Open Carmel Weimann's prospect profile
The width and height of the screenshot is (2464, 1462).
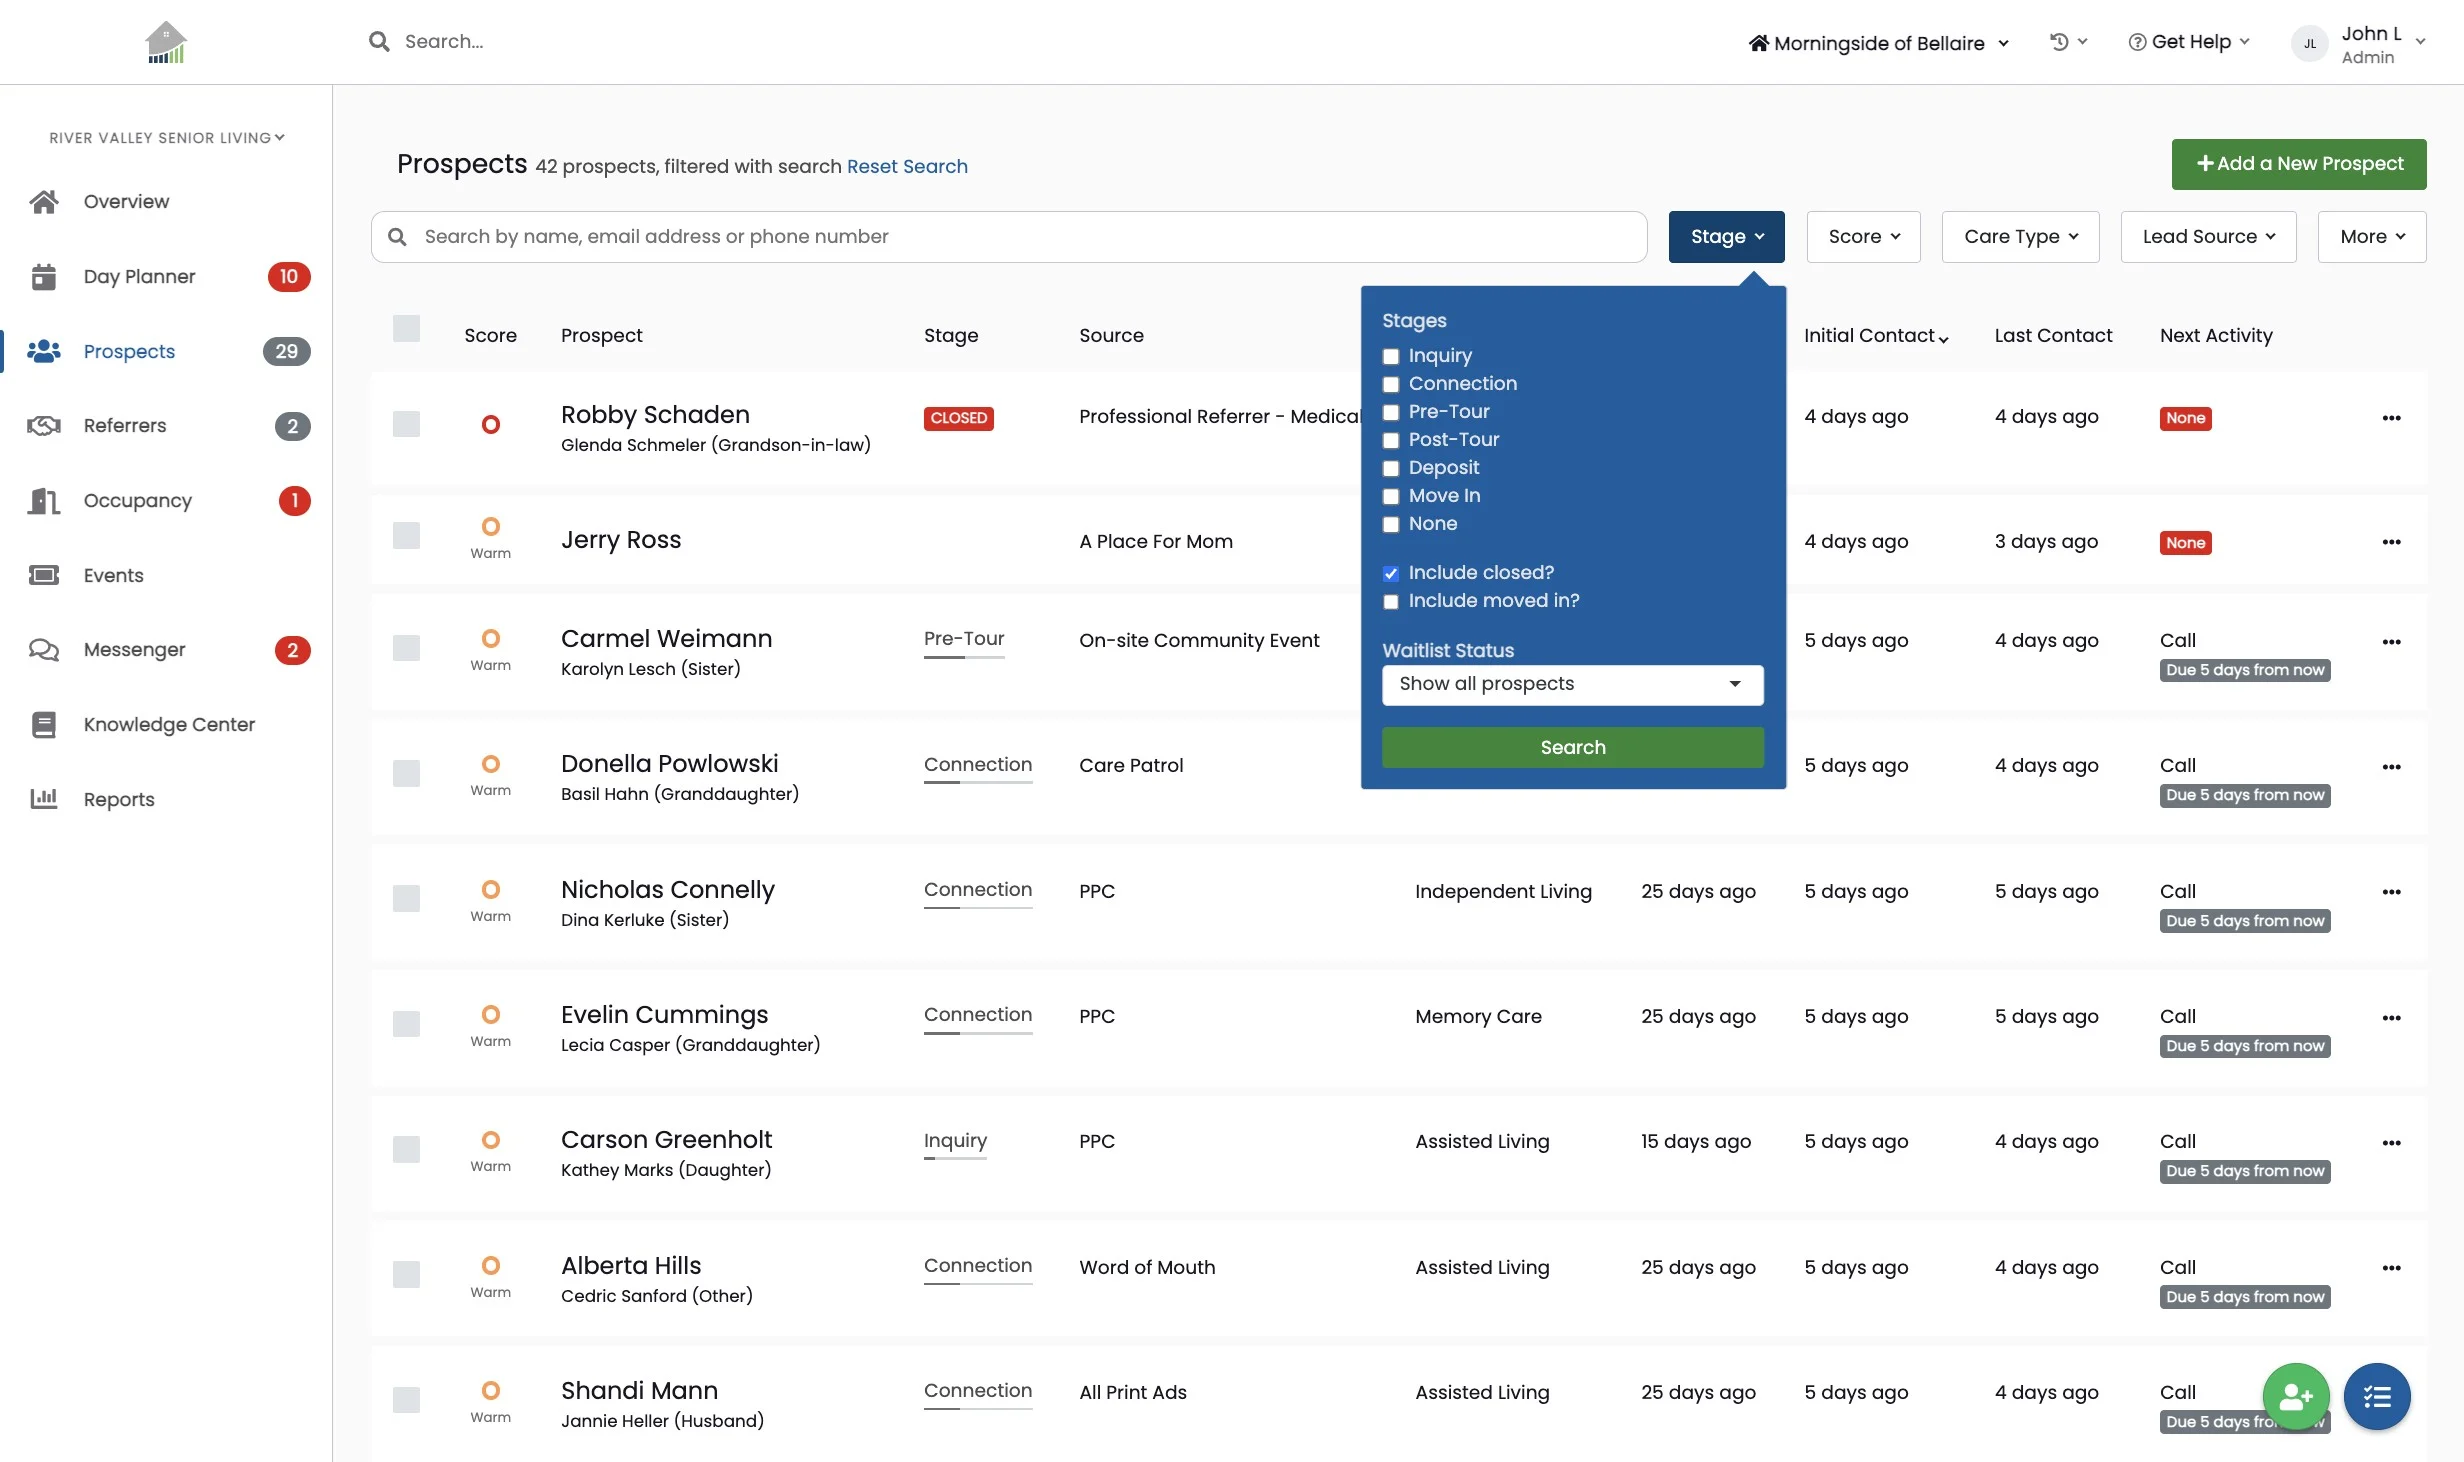point(666,638)
